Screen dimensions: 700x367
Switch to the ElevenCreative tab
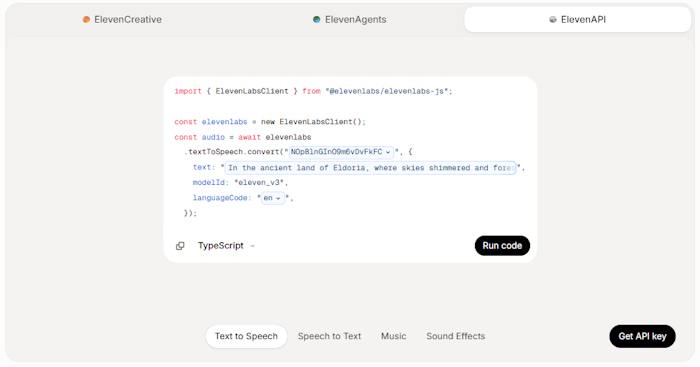(x=122, y=20)
